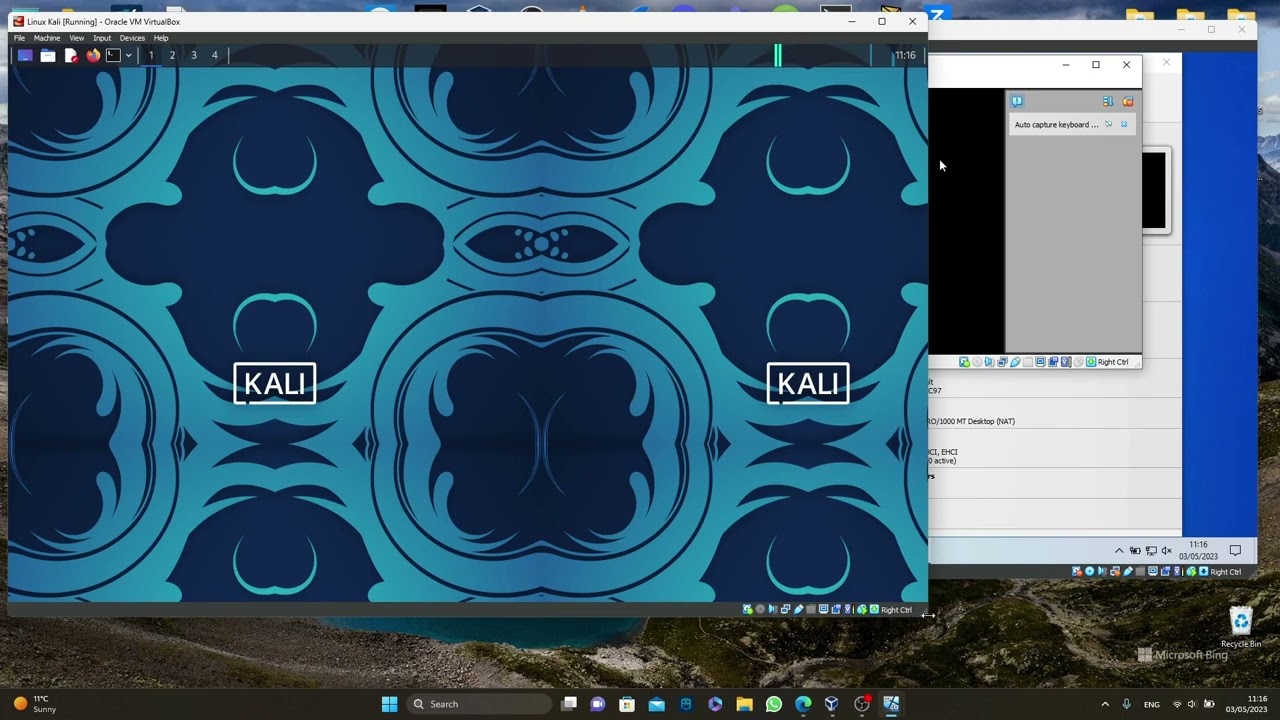Toggle keyboard capture icon in Kali VM status bar
The height and width of the screenshot is (720, 1280).
(x=874, y=609)
